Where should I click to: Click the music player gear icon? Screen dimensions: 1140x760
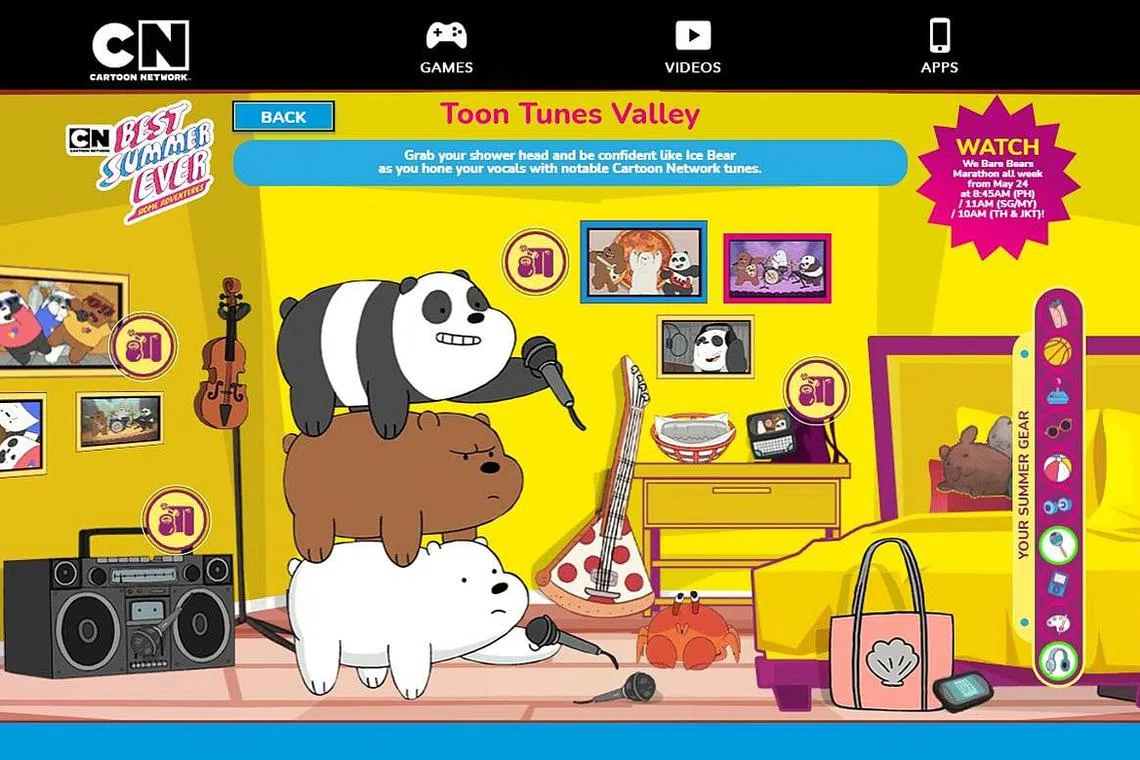[x=1057, y=584]
